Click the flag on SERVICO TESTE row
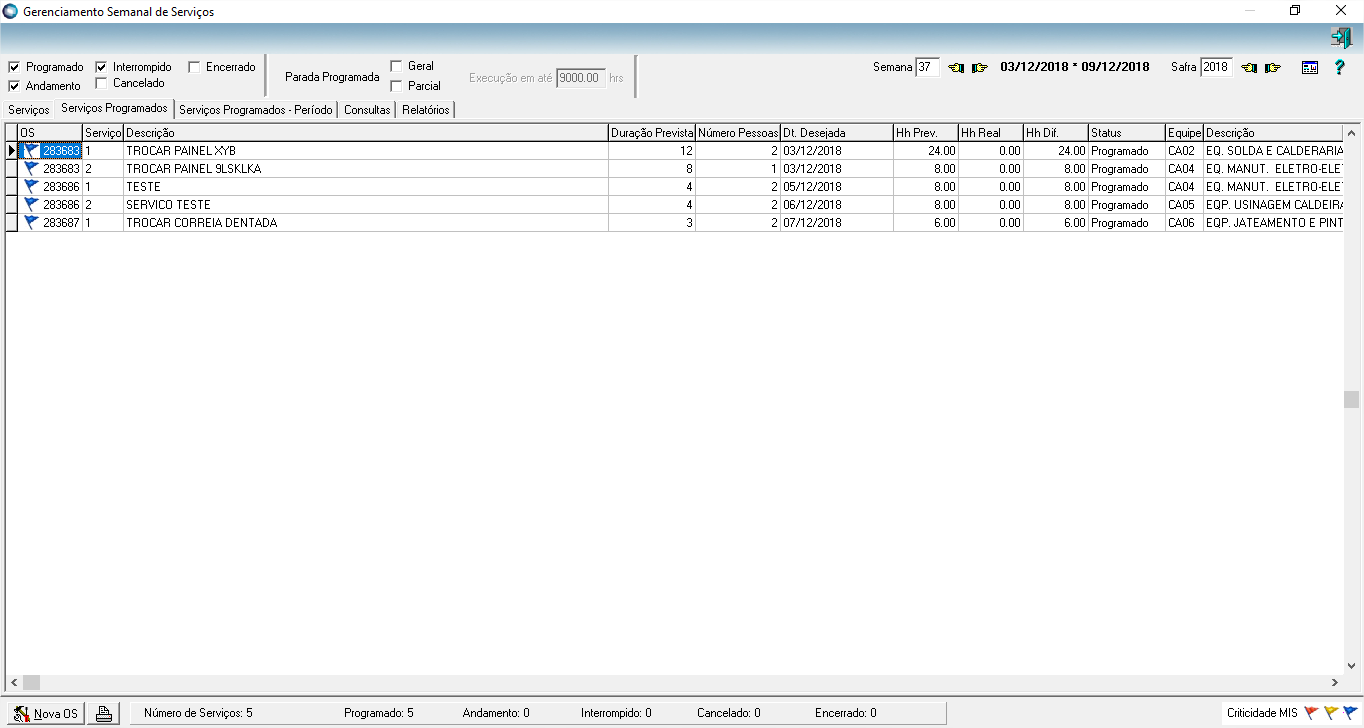This screenshot has width=1364, height=728. 31,205
